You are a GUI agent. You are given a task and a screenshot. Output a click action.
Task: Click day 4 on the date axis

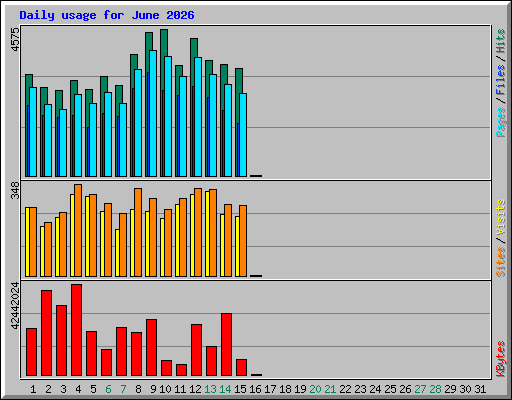78,389
